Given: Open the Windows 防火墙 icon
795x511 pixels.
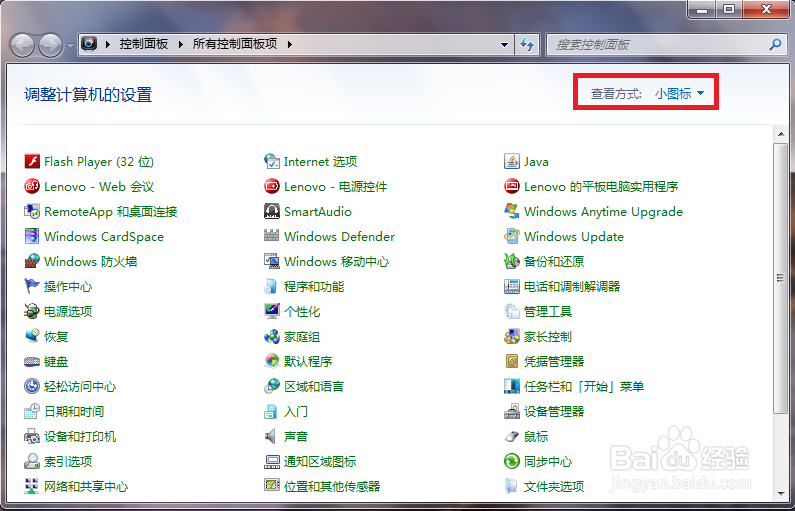Looking at the screenshot, I should click(x=32, y=261).
